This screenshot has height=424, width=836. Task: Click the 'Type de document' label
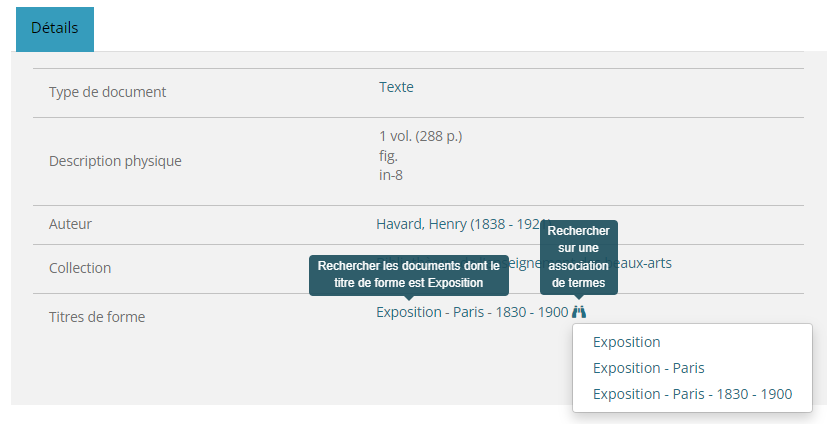pos(108,92)
